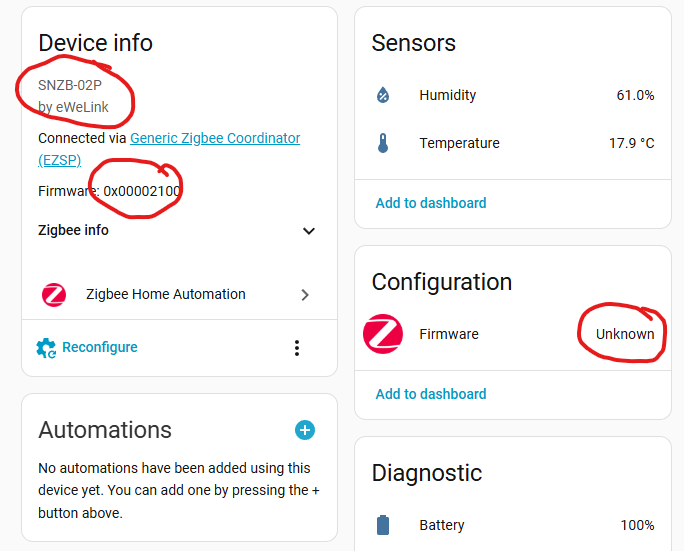The image size is (684, 551).
Task: Open the Generic Zigbee Coordinator link
Action: (x=214, y=138)
